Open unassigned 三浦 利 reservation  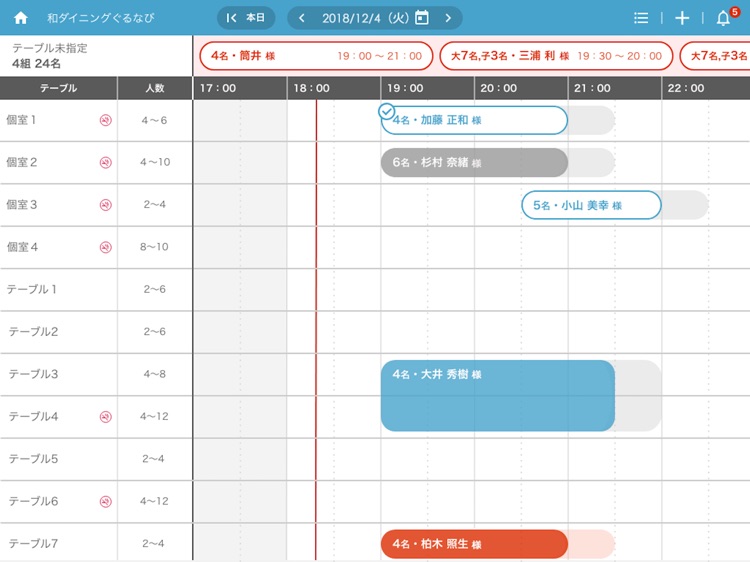556,56
